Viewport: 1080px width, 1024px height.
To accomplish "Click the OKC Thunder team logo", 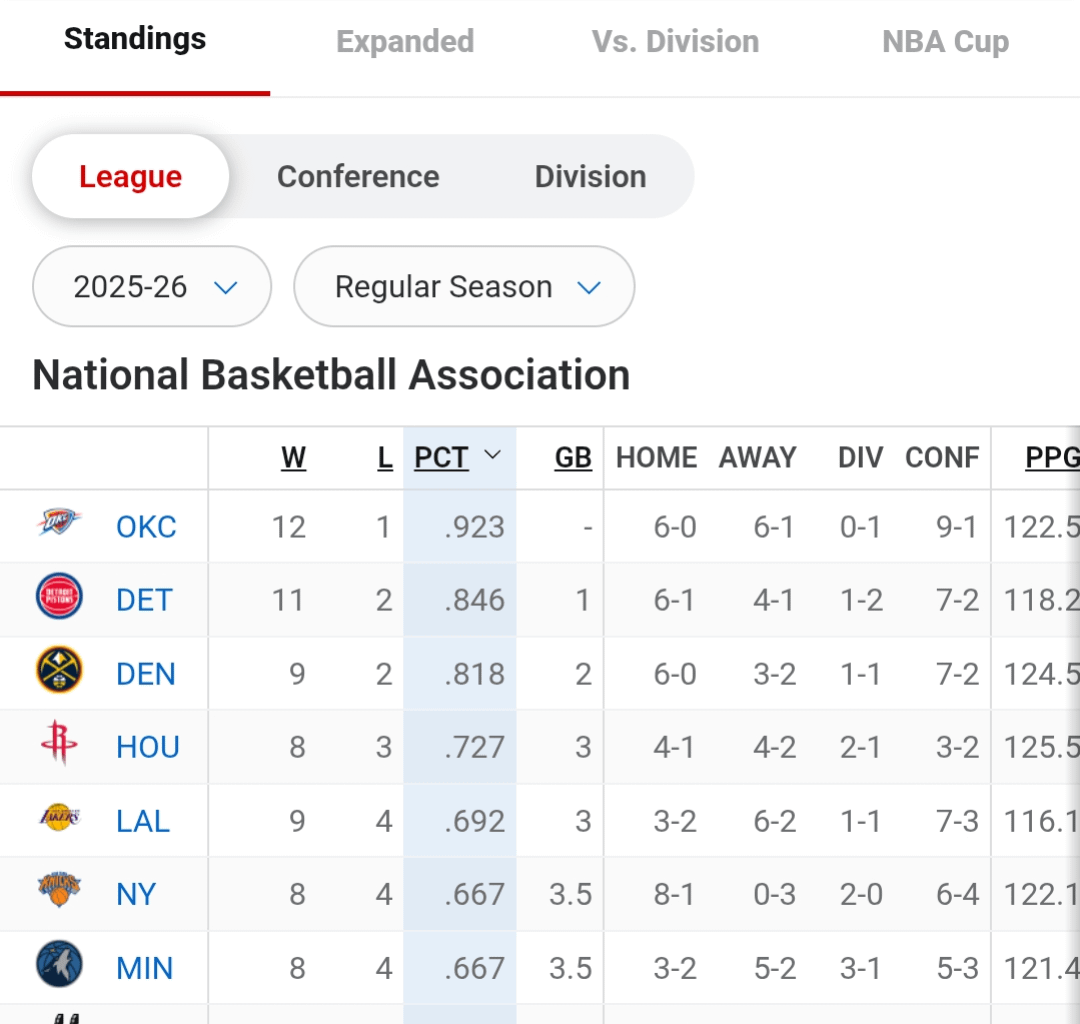I will [x=59, y=526].
